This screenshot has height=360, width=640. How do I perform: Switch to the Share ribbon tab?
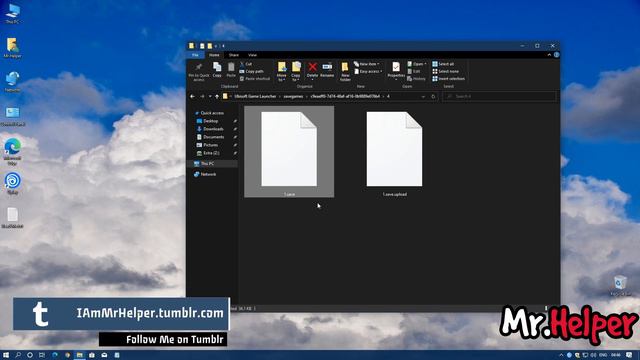tap(234, 55)
